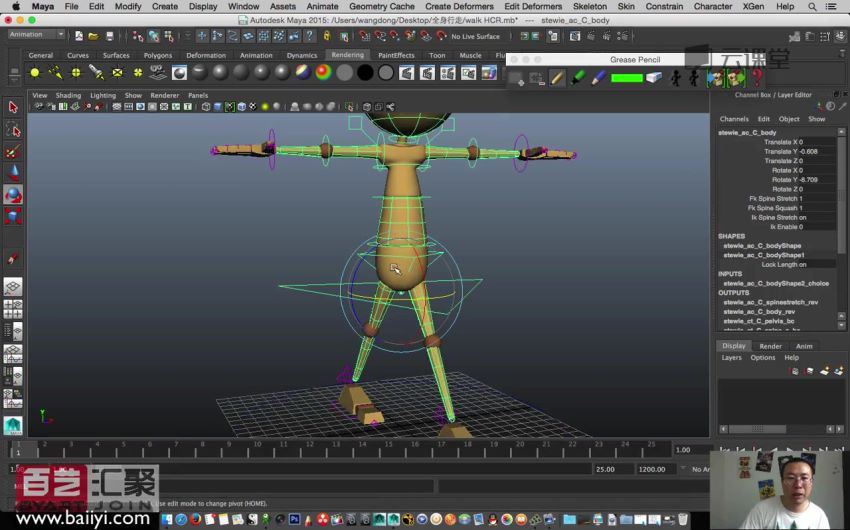
Task: Toggle select by component type mode
Action: point(169,36)
